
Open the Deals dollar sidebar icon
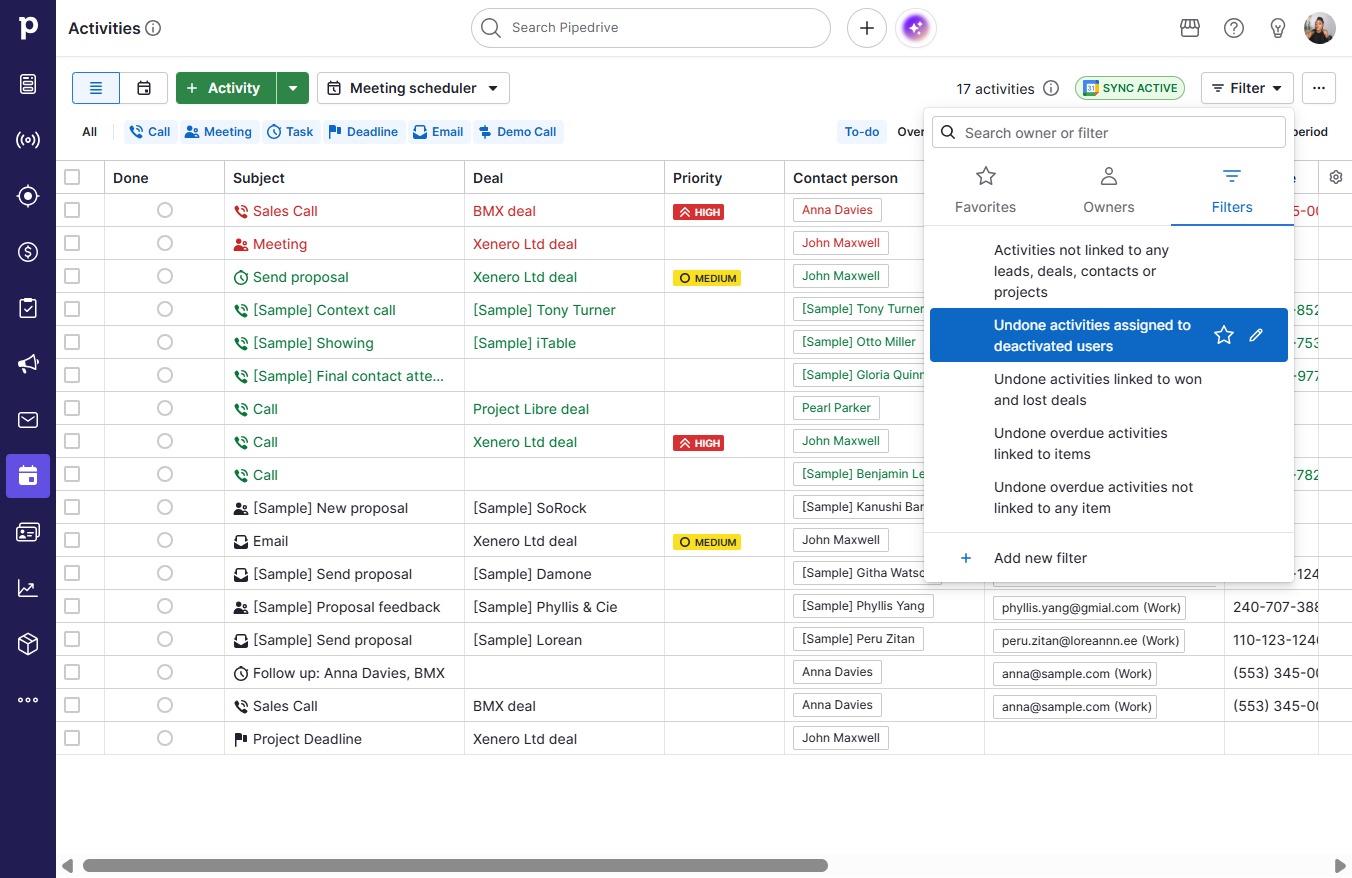[28, 252]
